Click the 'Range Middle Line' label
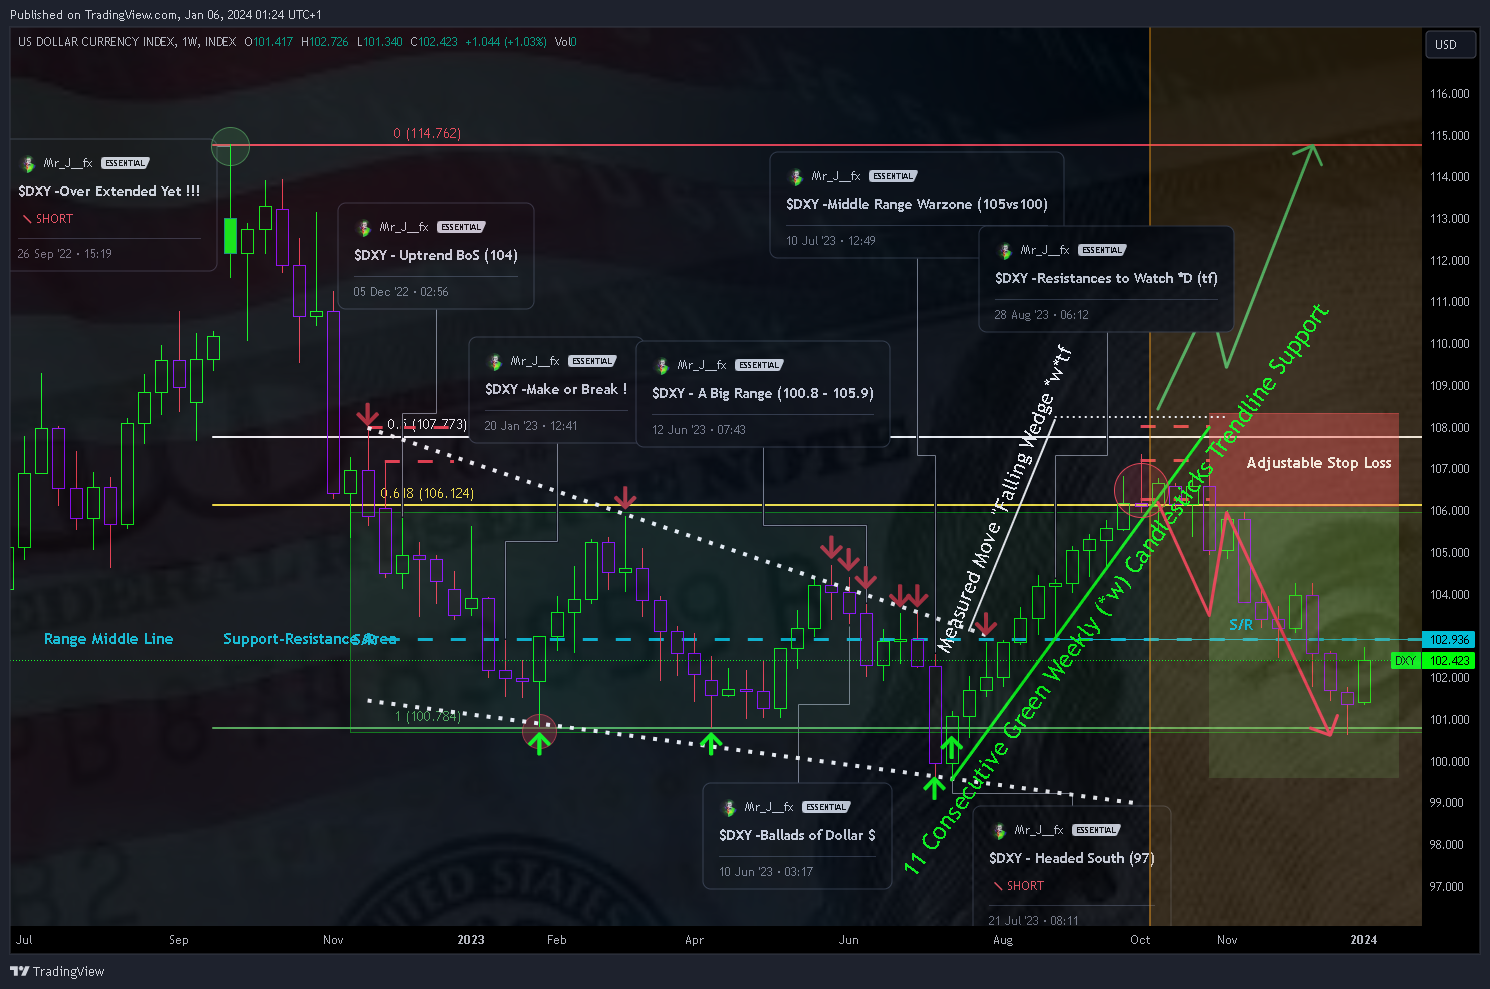The width and height of the screenshot is (1490, 989). point(108,639)
